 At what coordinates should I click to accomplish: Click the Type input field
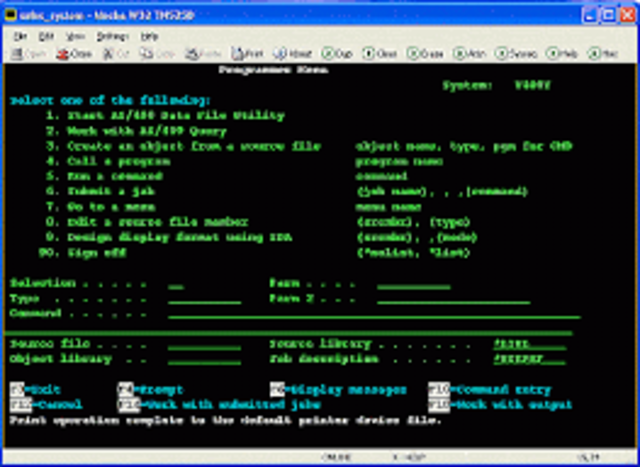[204, 299]
